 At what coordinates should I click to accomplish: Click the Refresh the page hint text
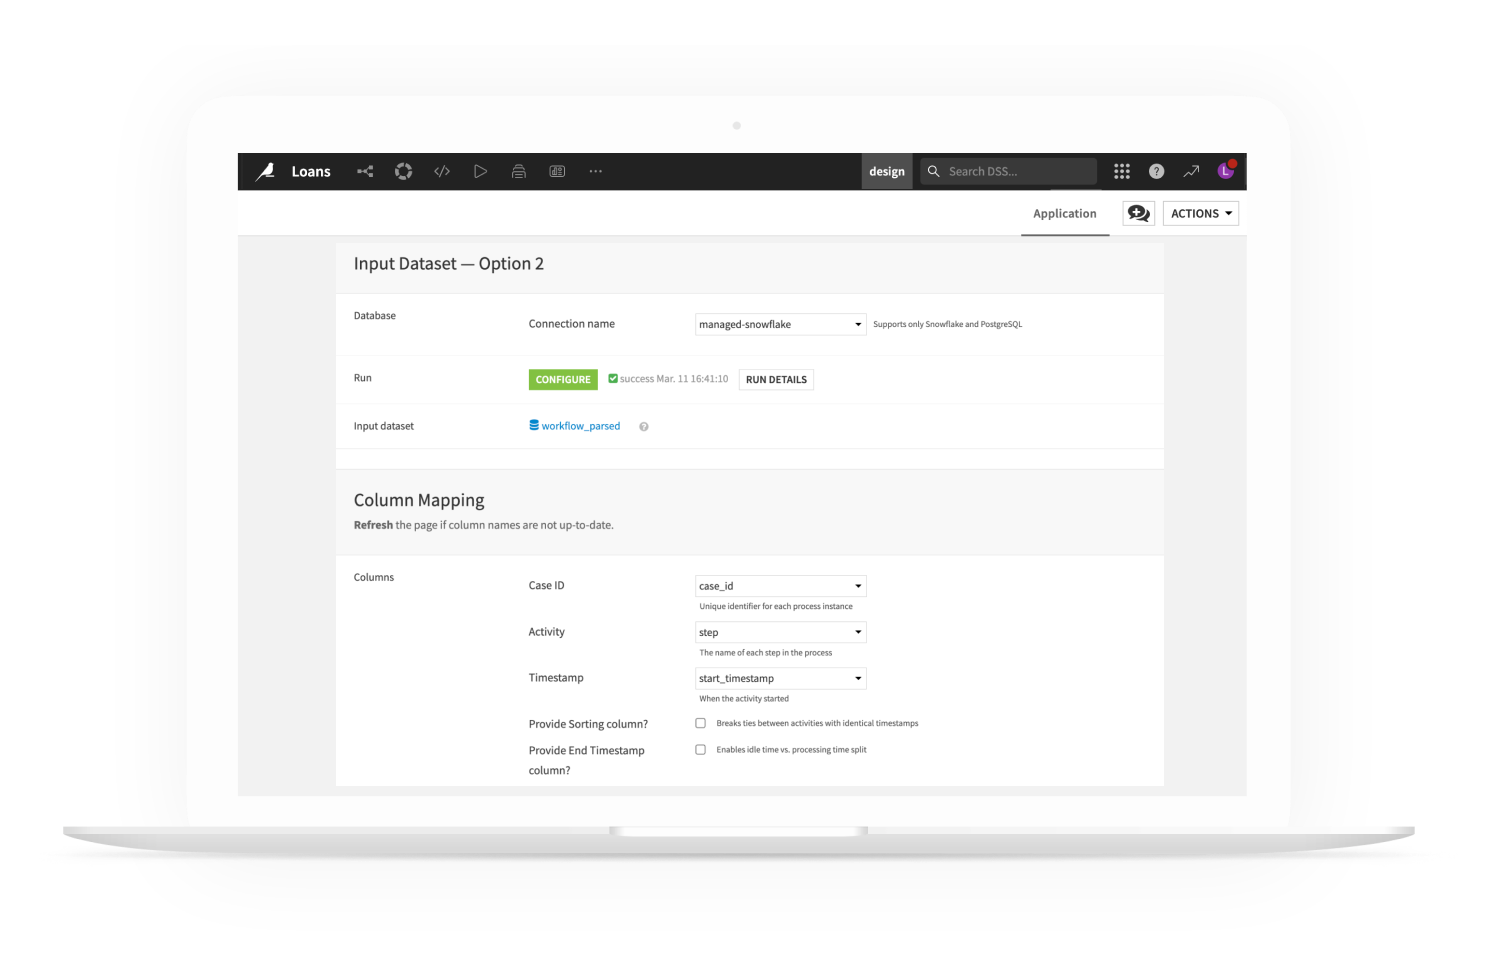click(484, 525)
